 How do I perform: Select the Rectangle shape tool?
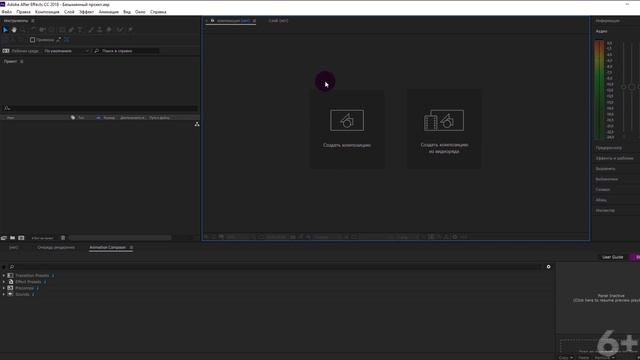[x=62, y=30]
